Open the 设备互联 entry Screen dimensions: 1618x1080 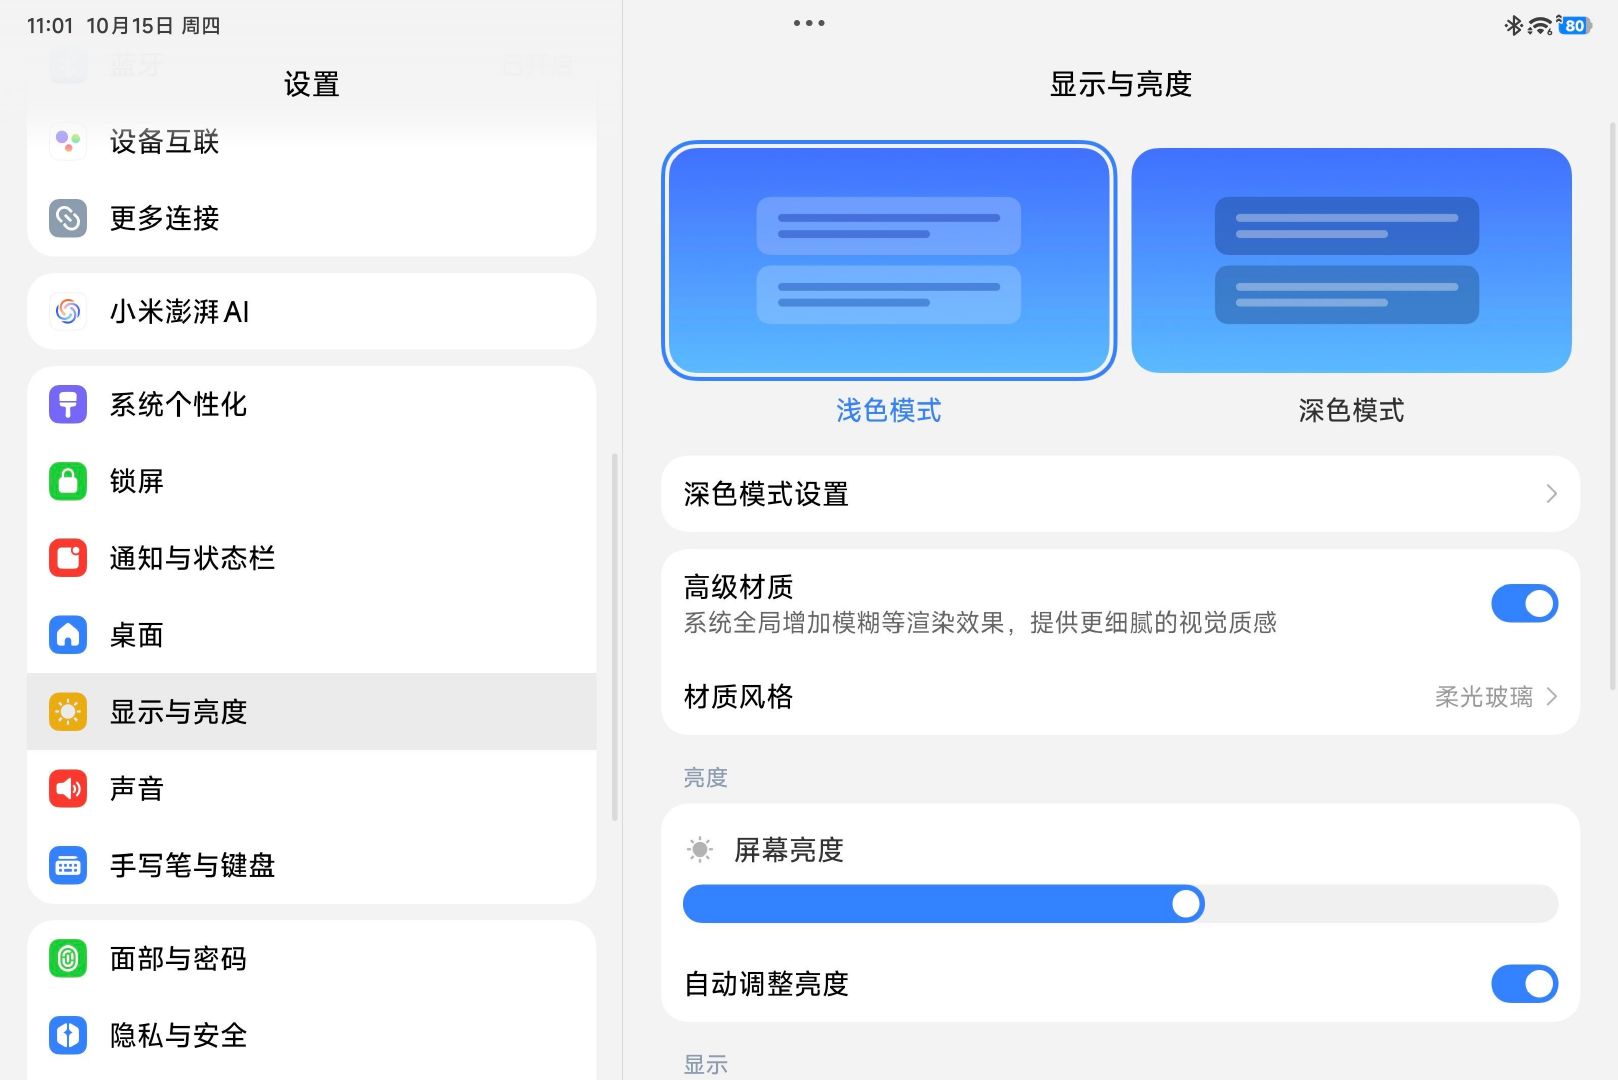click(312, 141)
